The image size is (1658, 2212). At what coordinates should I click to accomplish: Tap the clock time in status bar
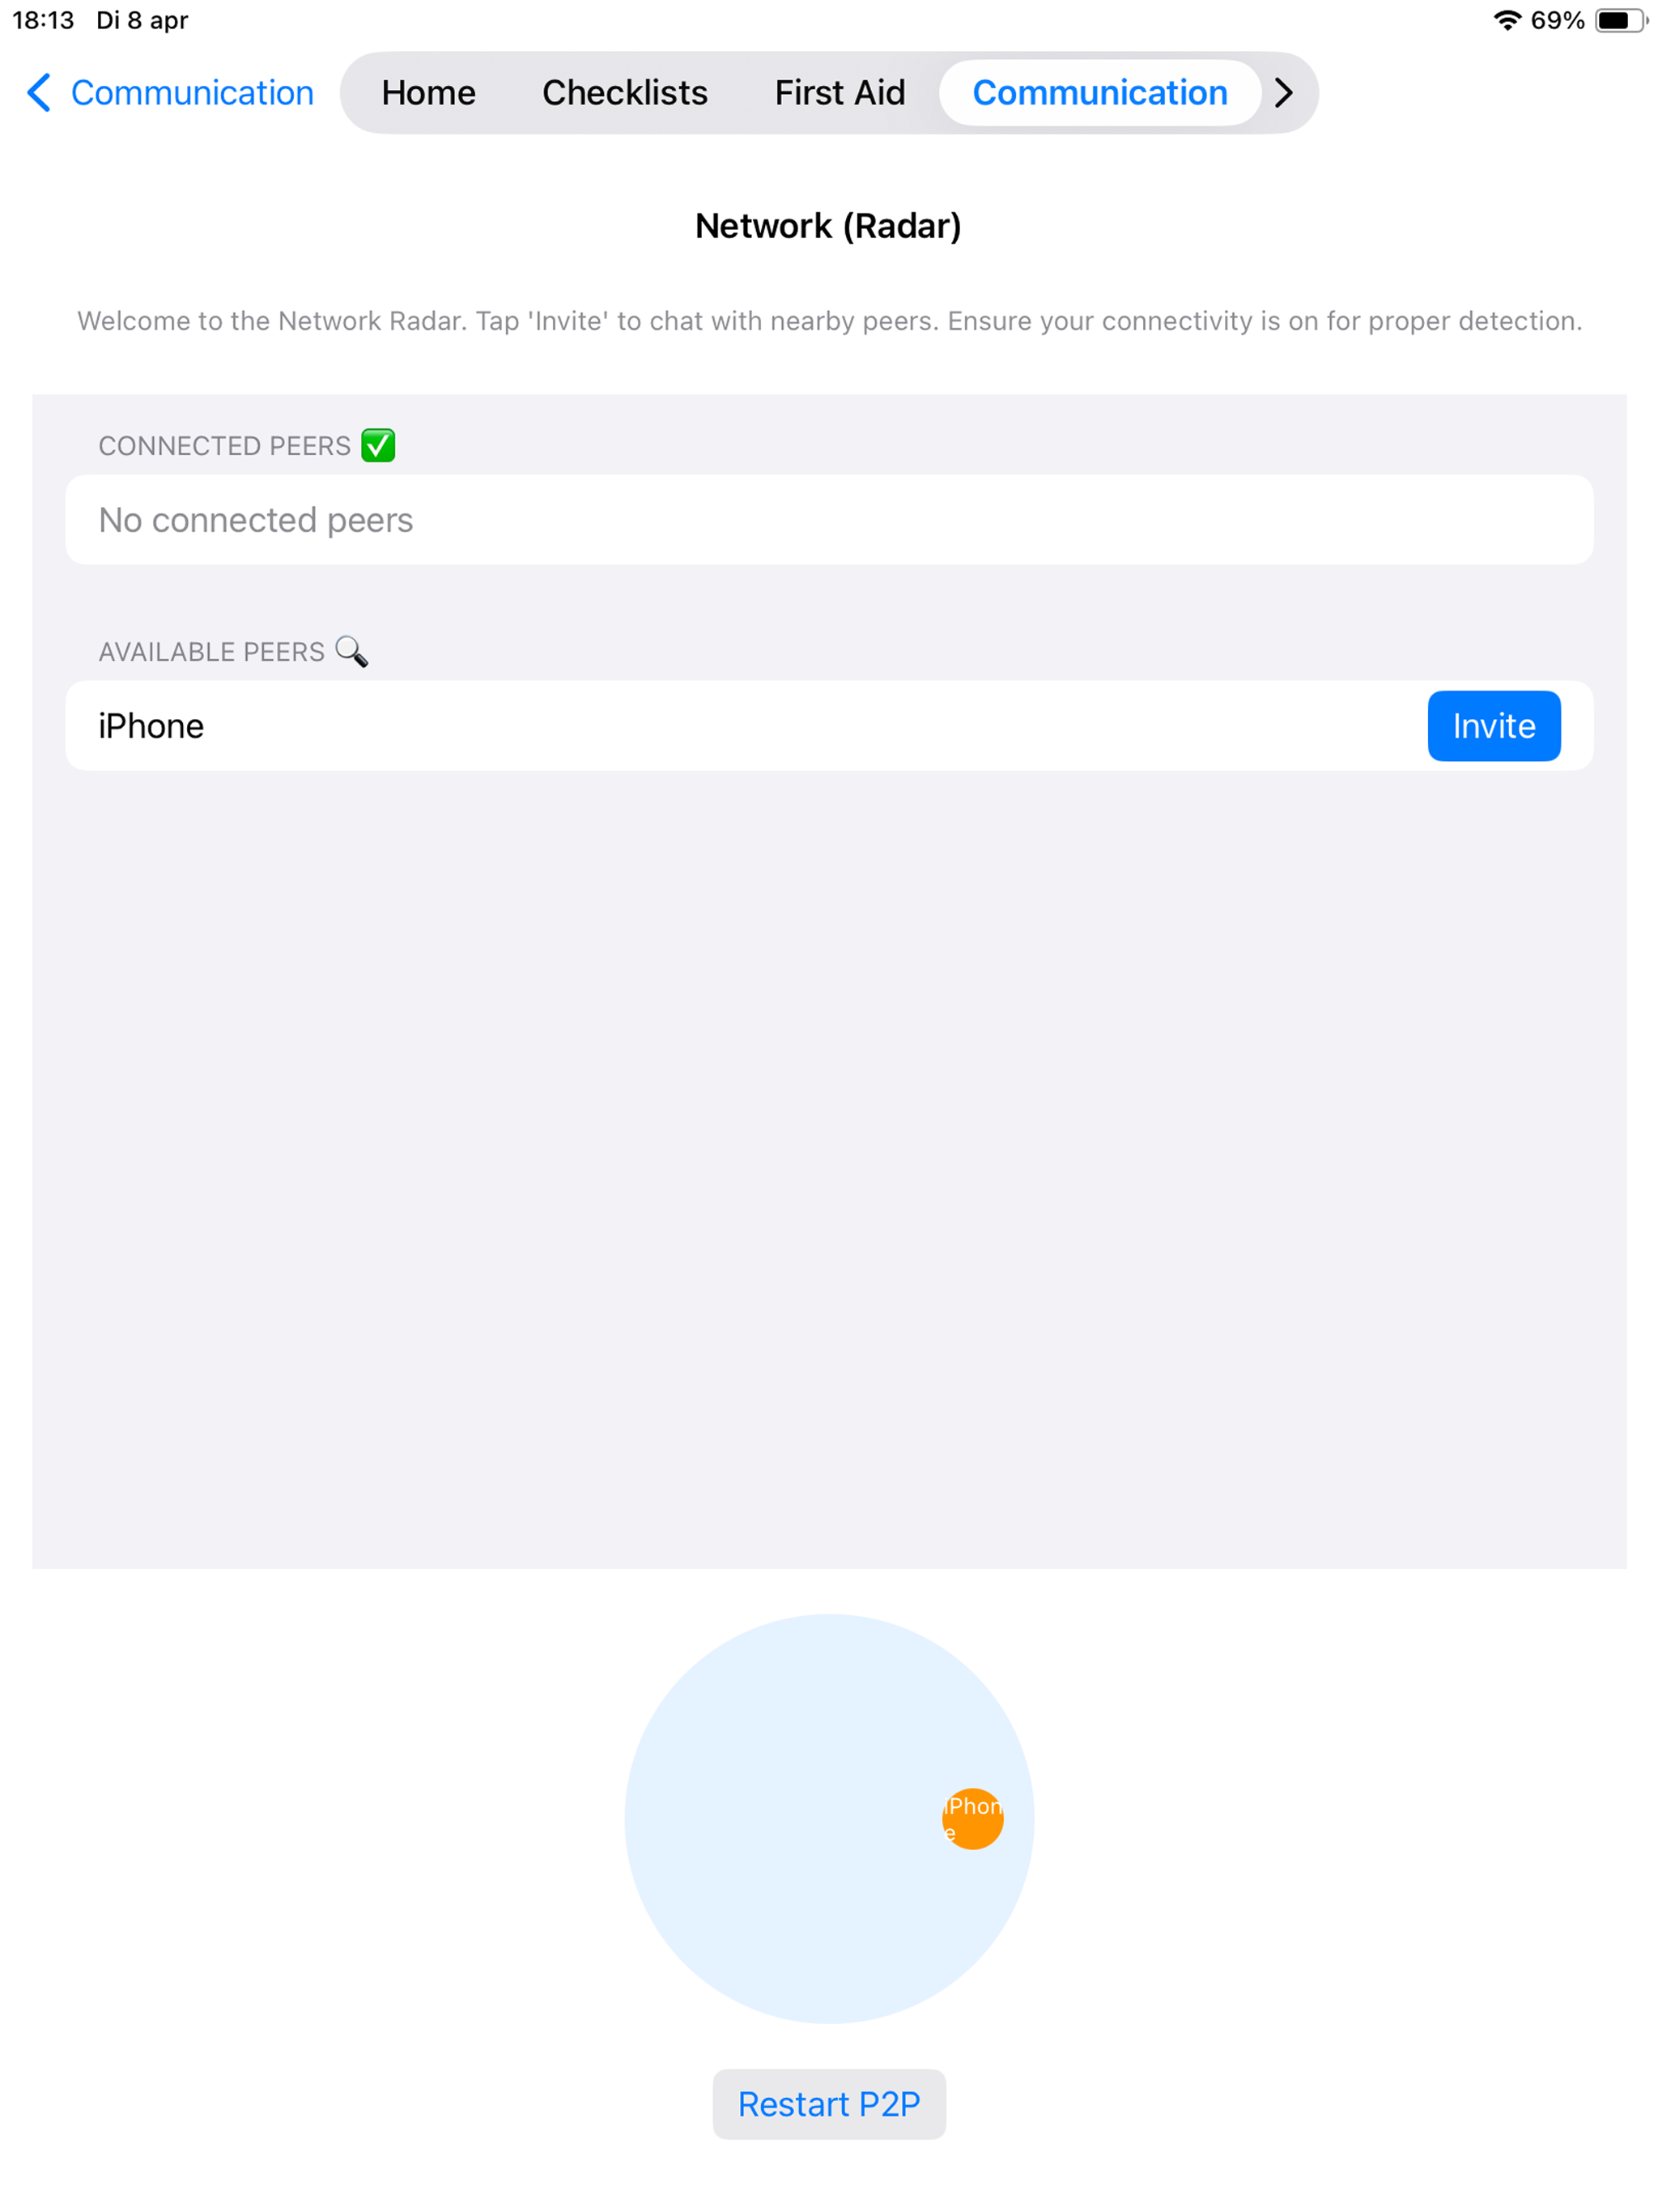coord(43,20)
